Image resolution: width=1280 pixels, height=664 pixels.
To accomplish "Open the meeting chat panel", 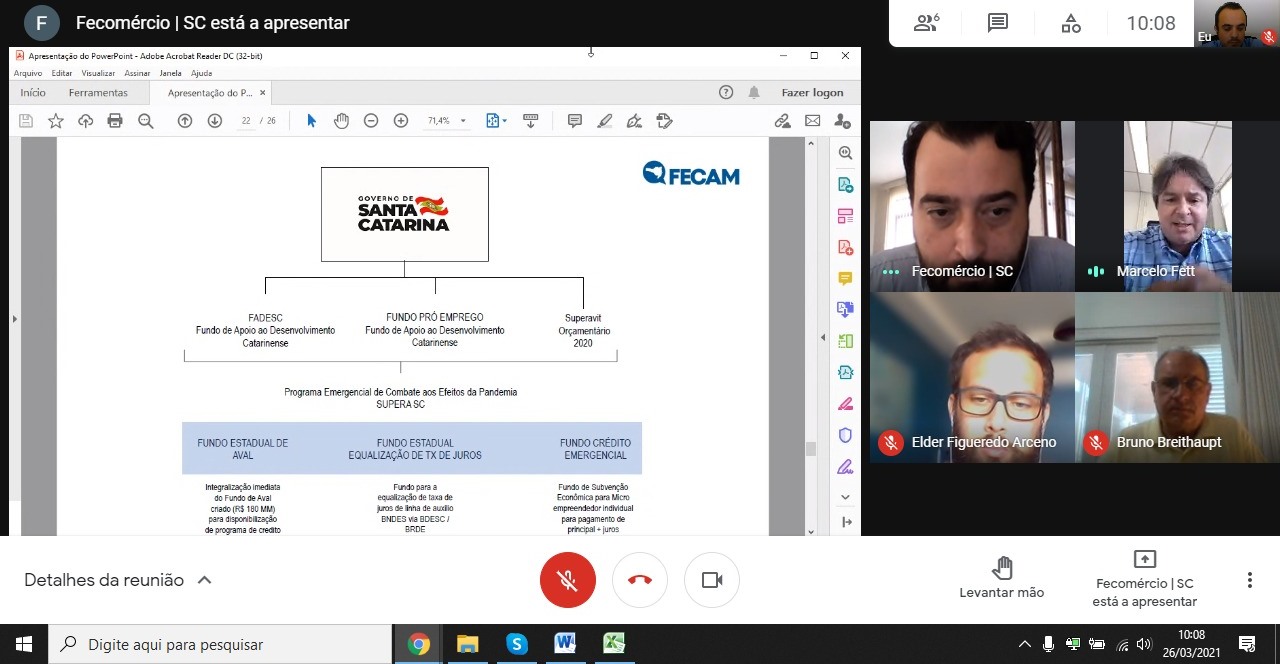I will [997, 23].
